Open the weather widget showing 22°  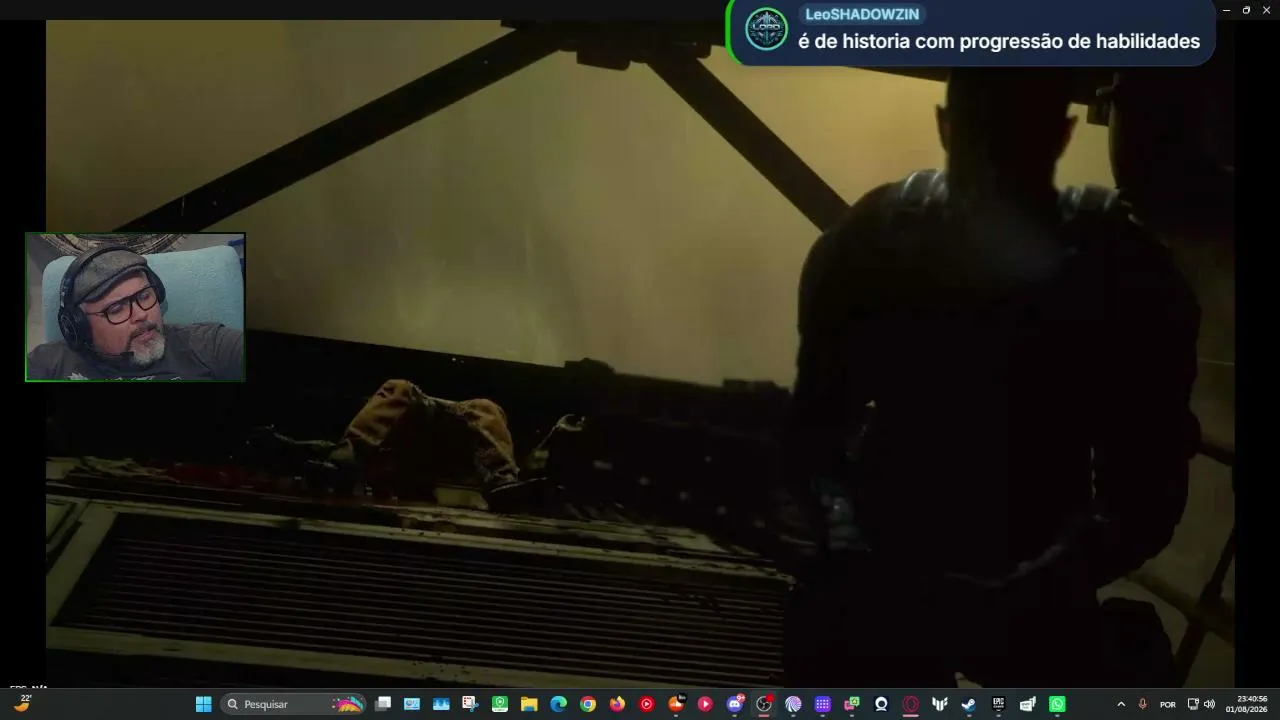22,703
